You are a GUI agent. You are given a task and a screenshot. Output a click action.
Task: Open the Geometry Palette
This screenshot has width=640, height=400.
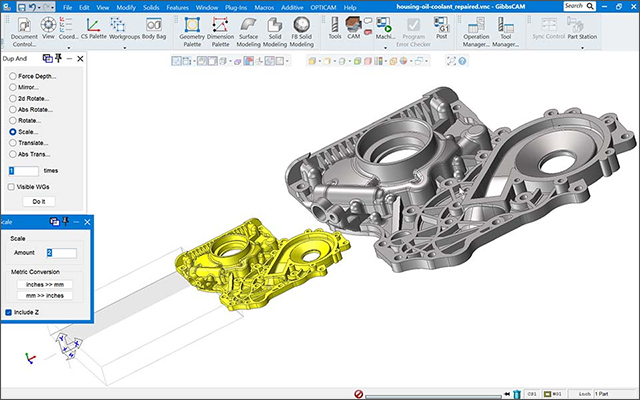tap(190, 29)
